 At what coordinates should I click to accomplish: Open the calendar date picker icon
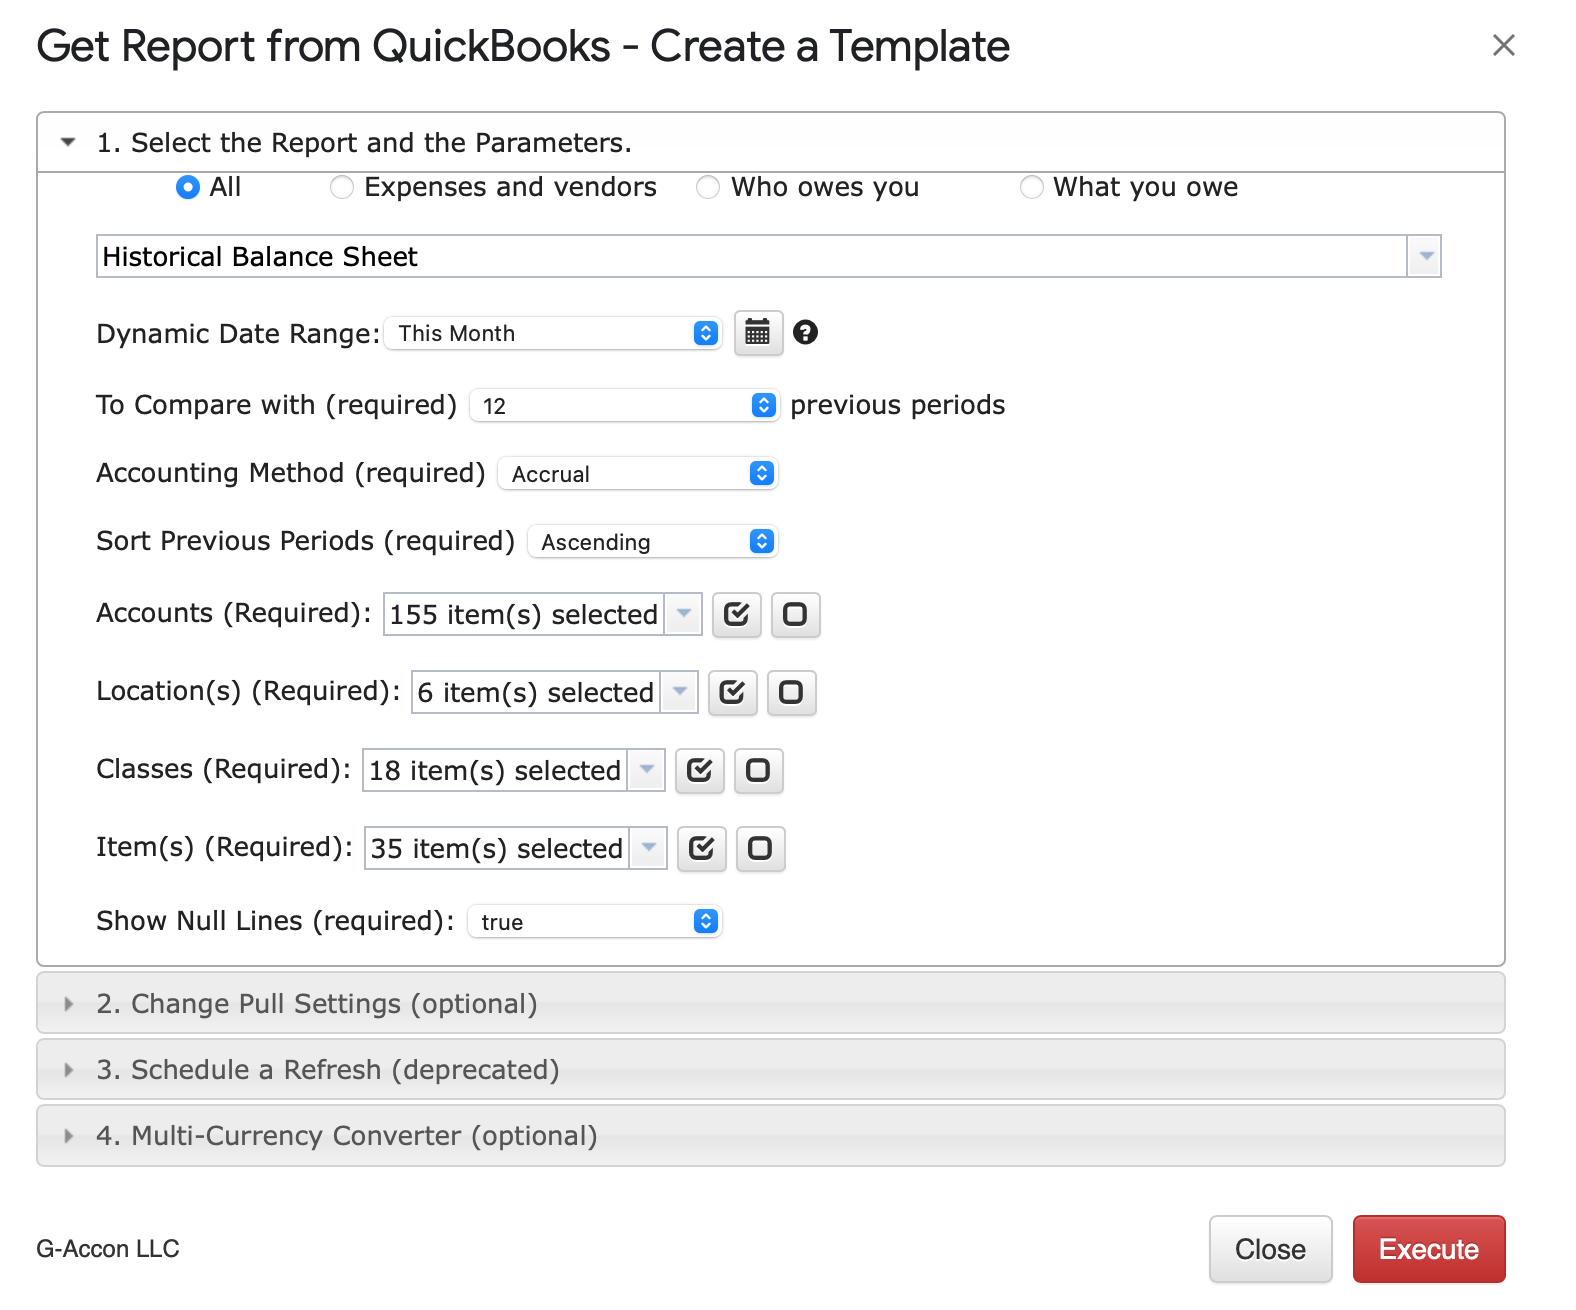coord(758,333)
